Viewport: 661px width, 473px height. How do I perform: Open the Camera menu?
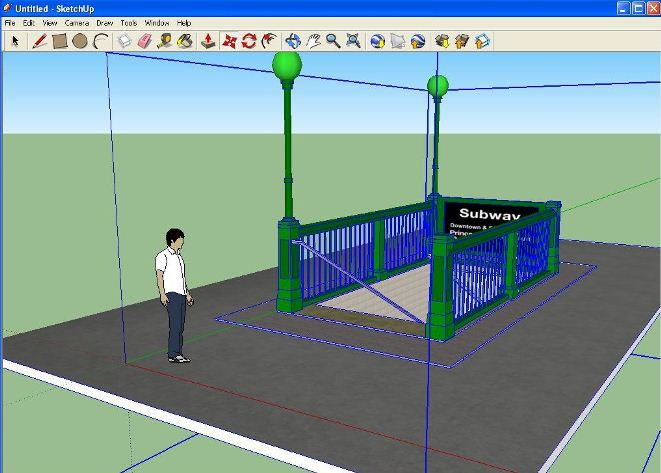click(x=77, y=22)
